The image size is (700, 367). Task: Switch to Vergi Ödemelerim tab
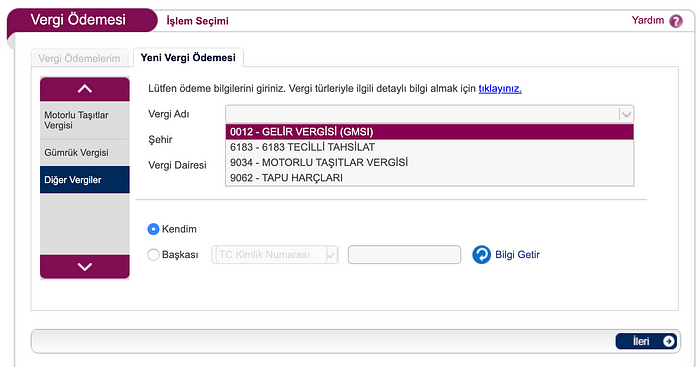click(x=79, y=58)
